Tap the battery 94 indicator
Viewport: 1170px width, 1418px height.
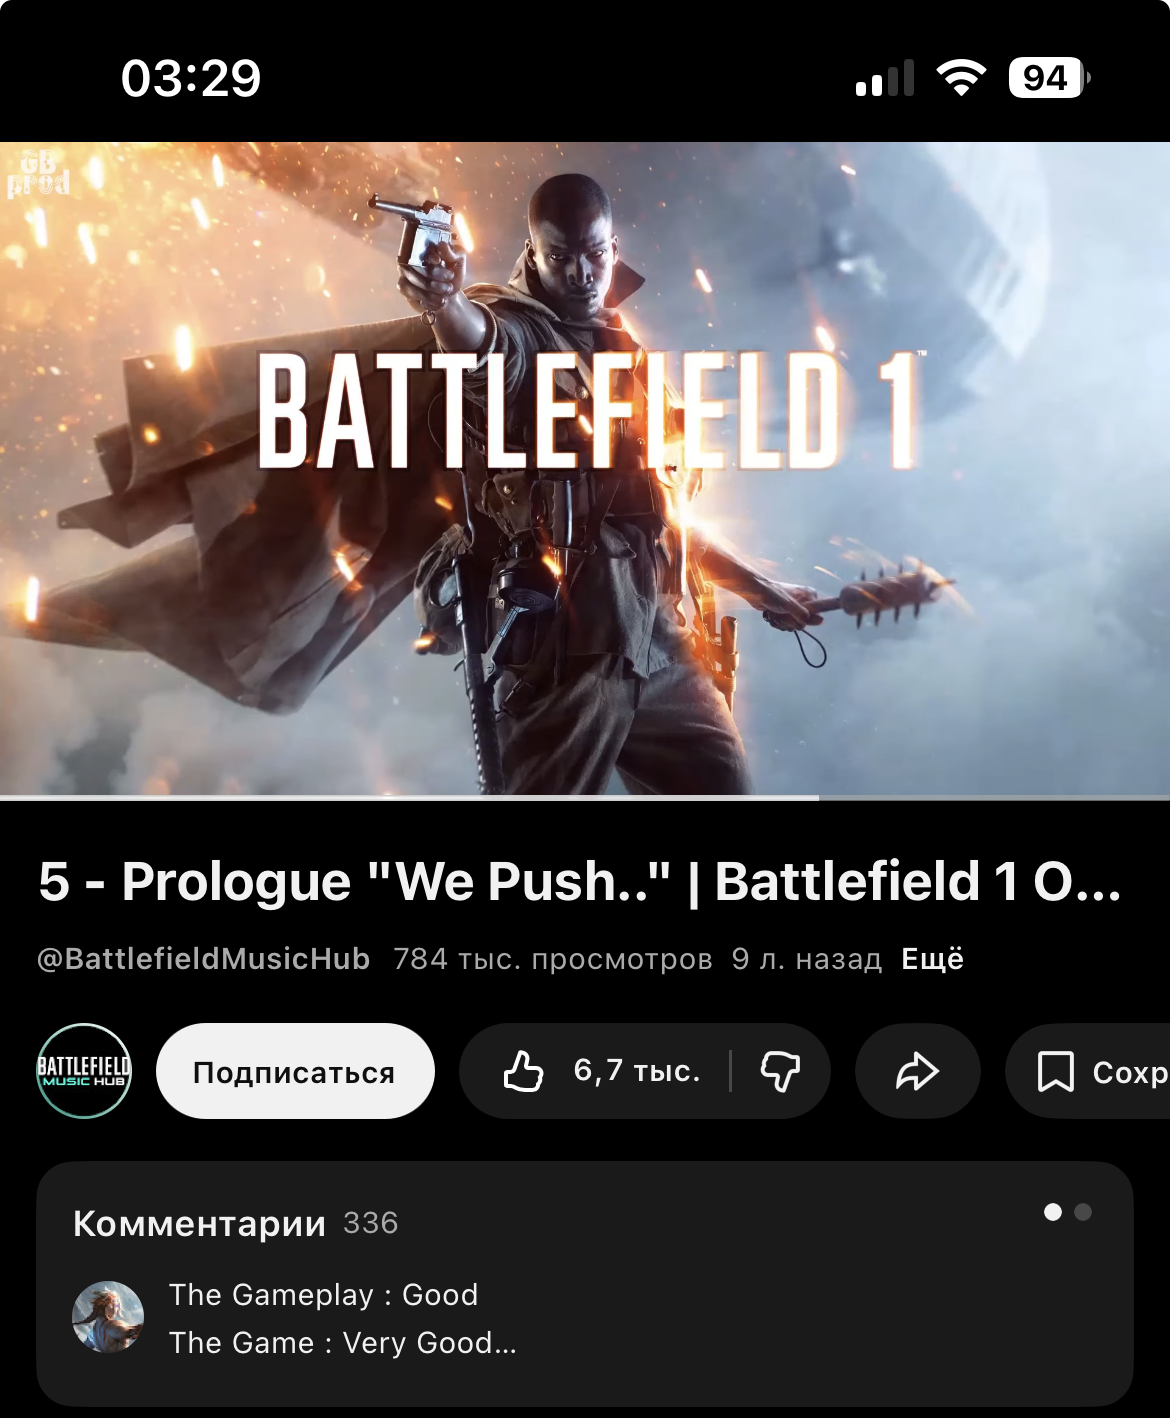click(1049, 78)
